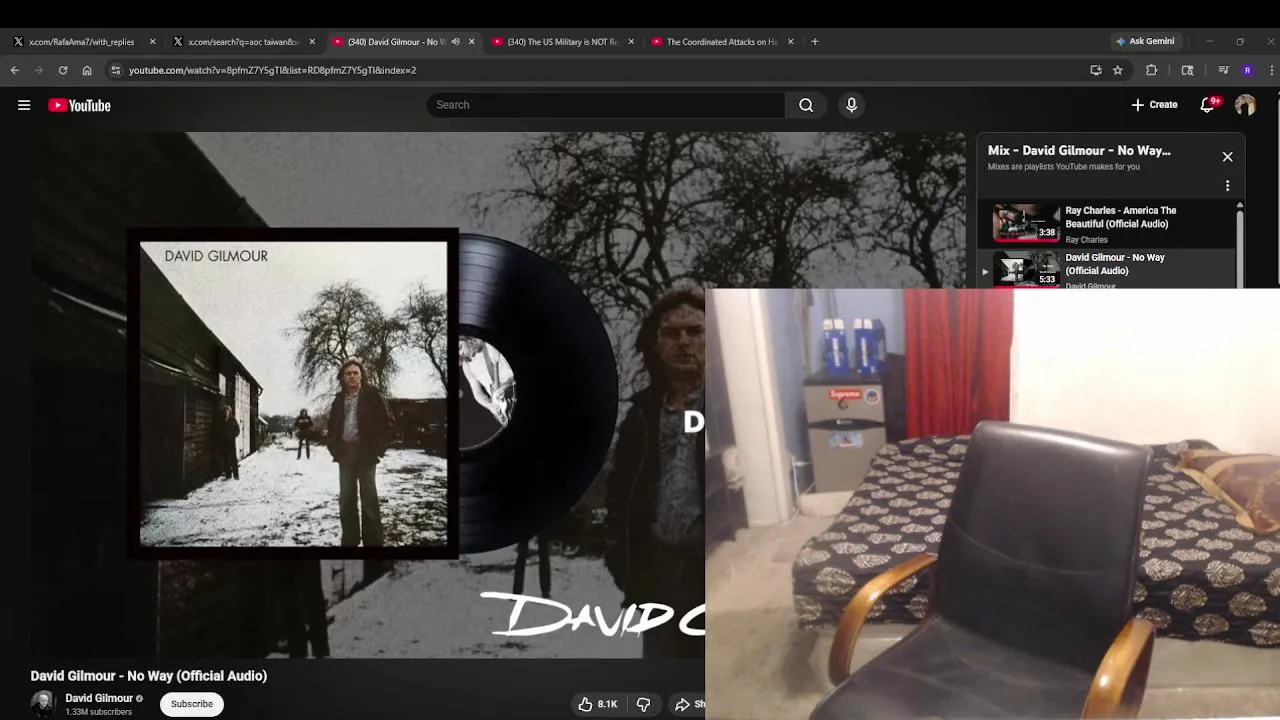The width and height of the screenshot is (1280, 720).
Task: Click the browser address bar URL
Action: coord(272,70)
